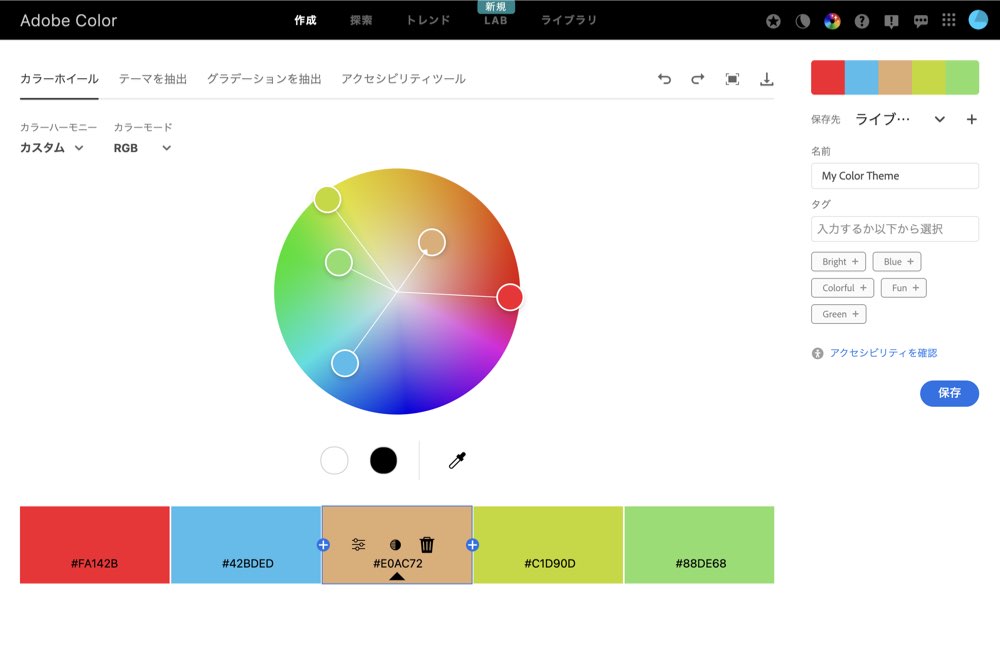
Task: Toggle the dark mode half-moon icon
Action: click(802, 21)
